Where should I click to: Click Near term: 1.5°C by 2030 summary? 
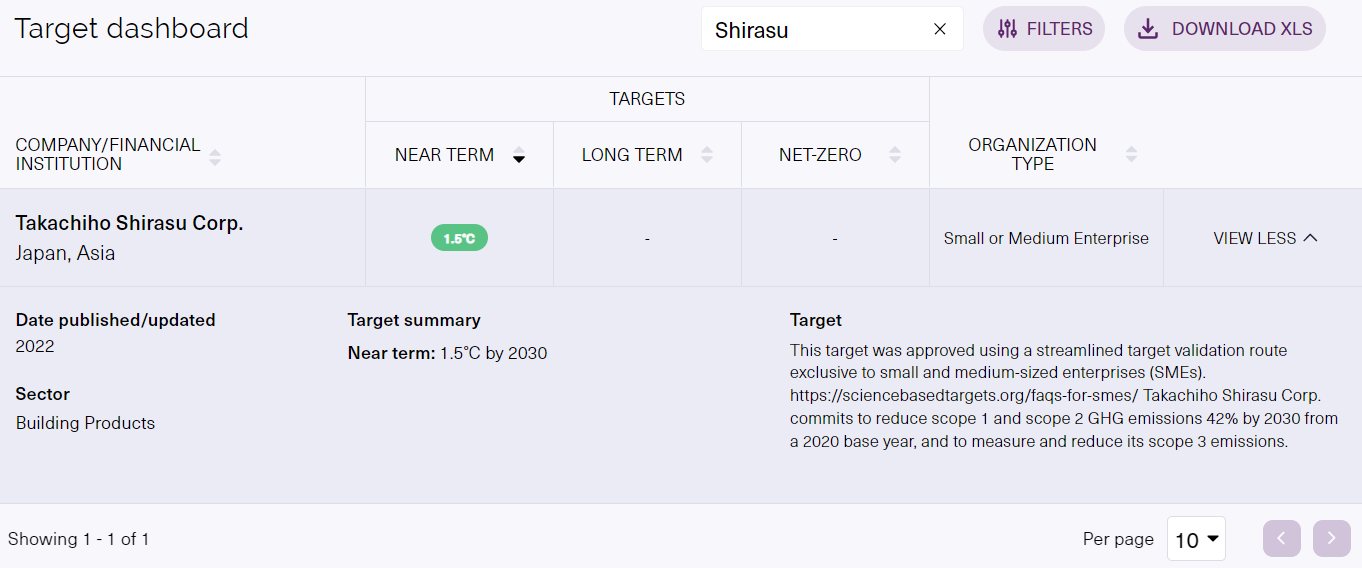(447, 353)
